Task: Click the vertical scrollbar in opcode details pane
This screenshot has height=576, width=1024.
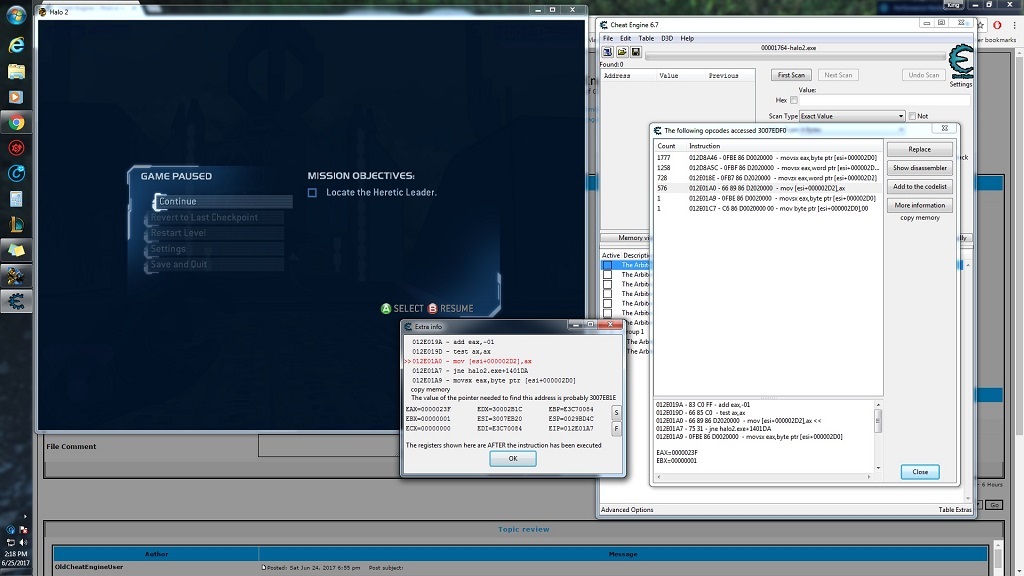Action: 878,436
